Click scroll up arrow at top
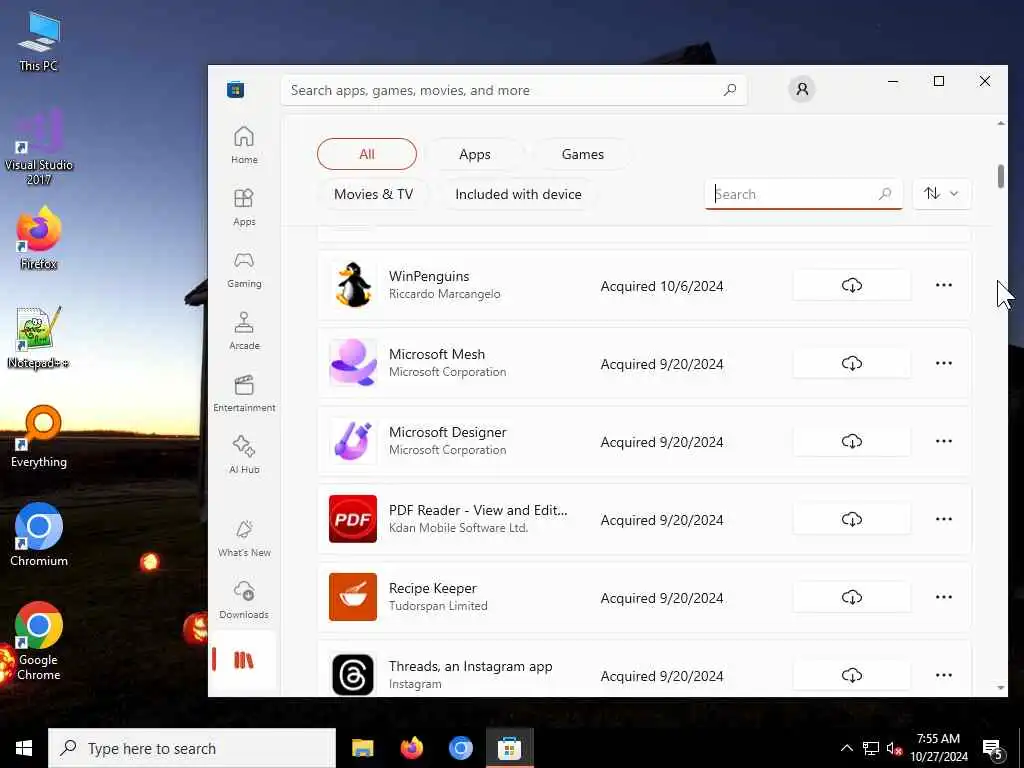 [1001, 123]
